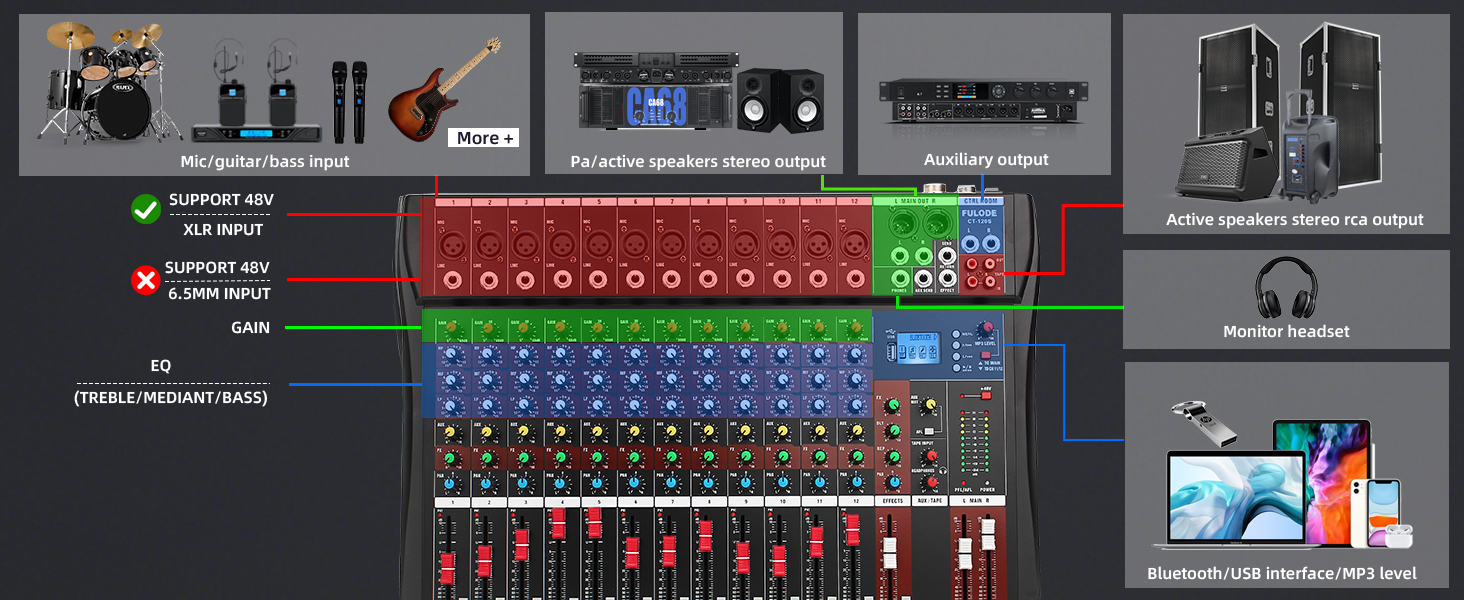This screenshot has height=600, width=1464.
Task: Click the "Auxiliary output" label
Action: click(x=985, y=160)
